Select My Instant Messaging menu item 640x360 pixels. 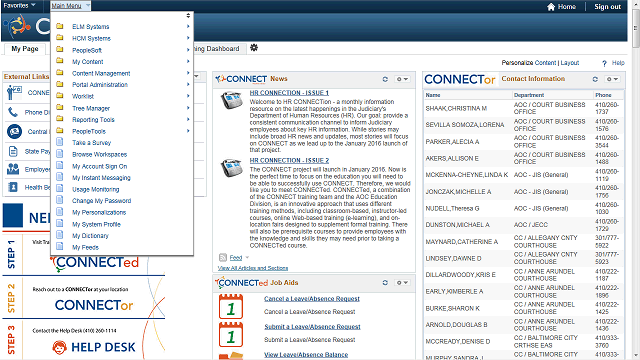click(x=101, y=178)
